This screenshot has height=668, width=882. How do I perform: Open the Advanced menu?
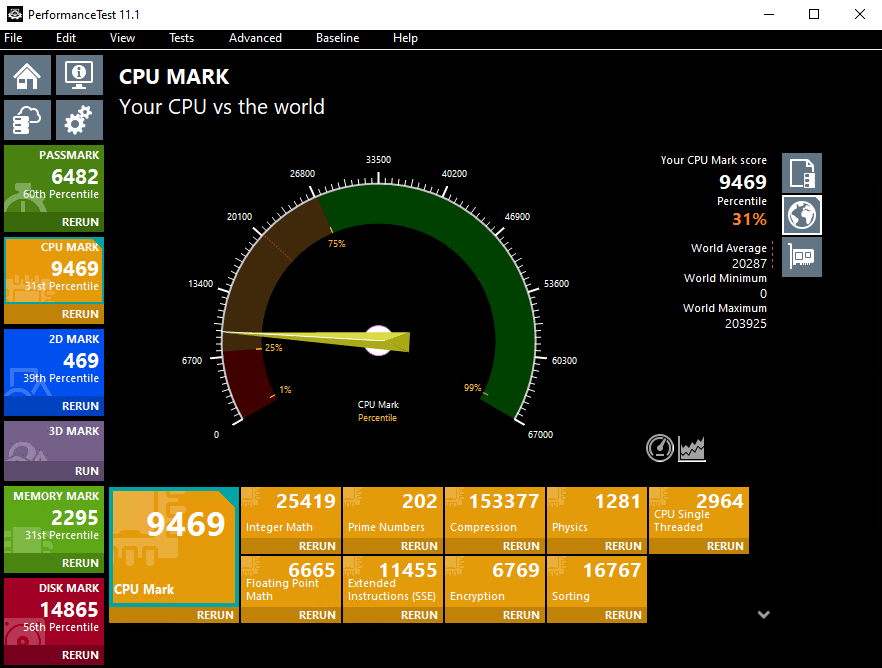point(255,38)
